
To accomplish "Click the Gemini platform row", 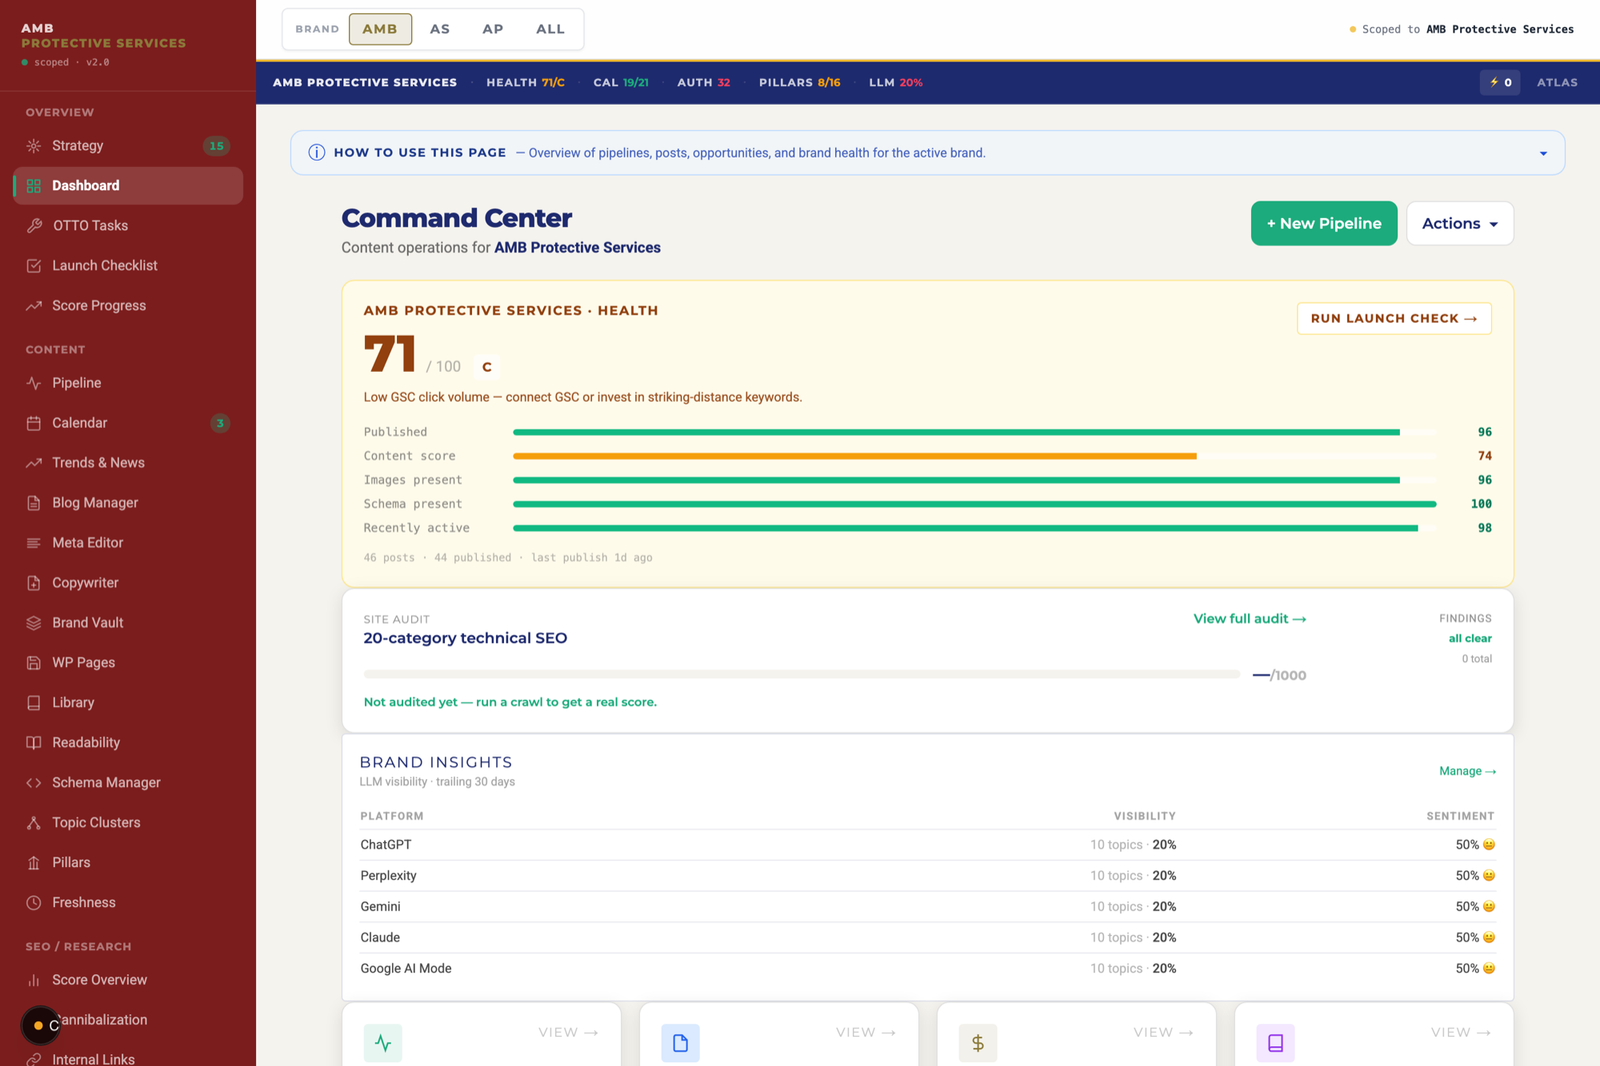I will tap(927, 907).
